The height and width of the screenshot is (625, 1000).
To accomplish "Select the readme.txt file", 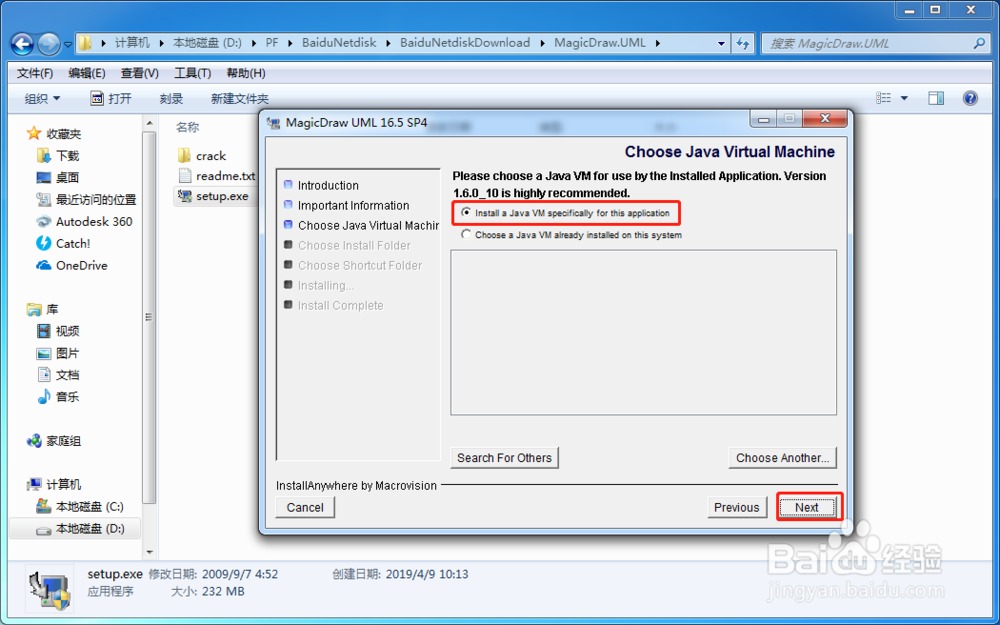I will coord(217,175).
